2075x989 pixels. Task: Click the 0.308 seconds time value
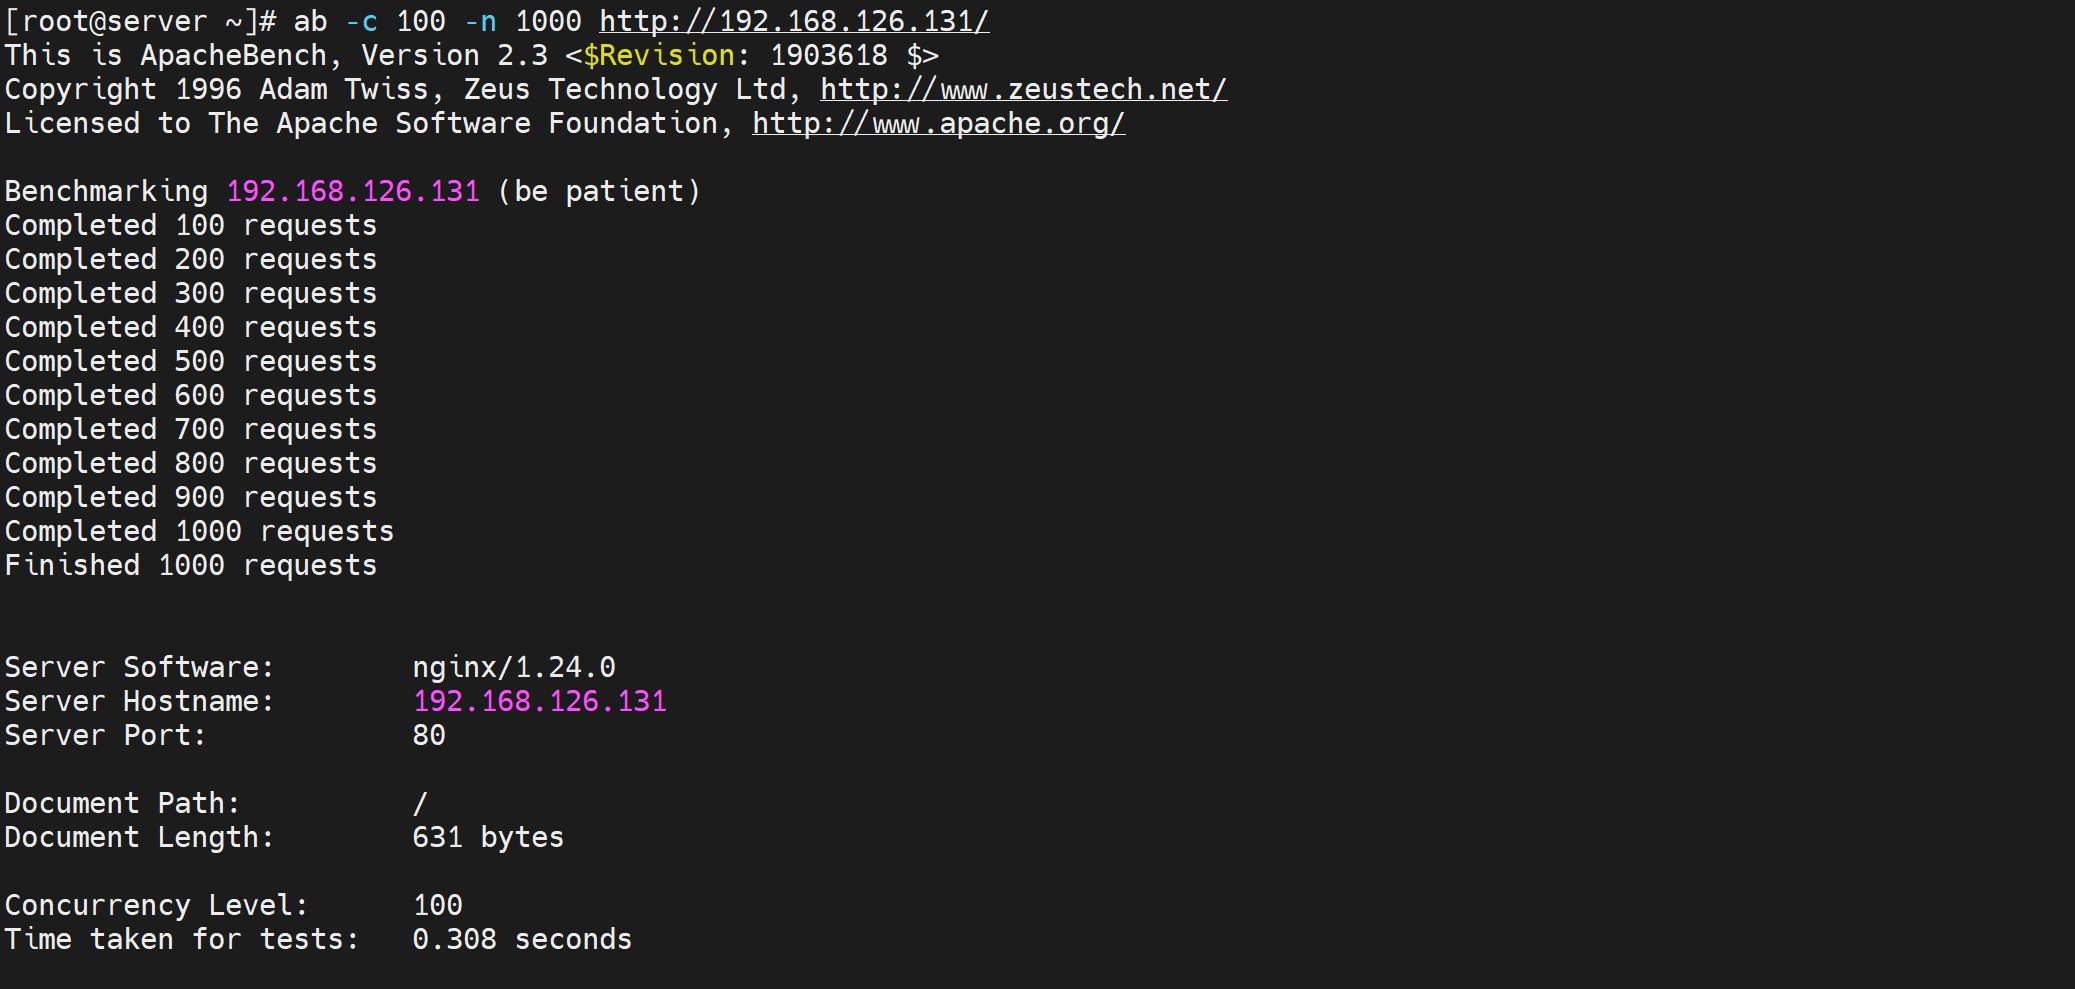tap(522, 939)
